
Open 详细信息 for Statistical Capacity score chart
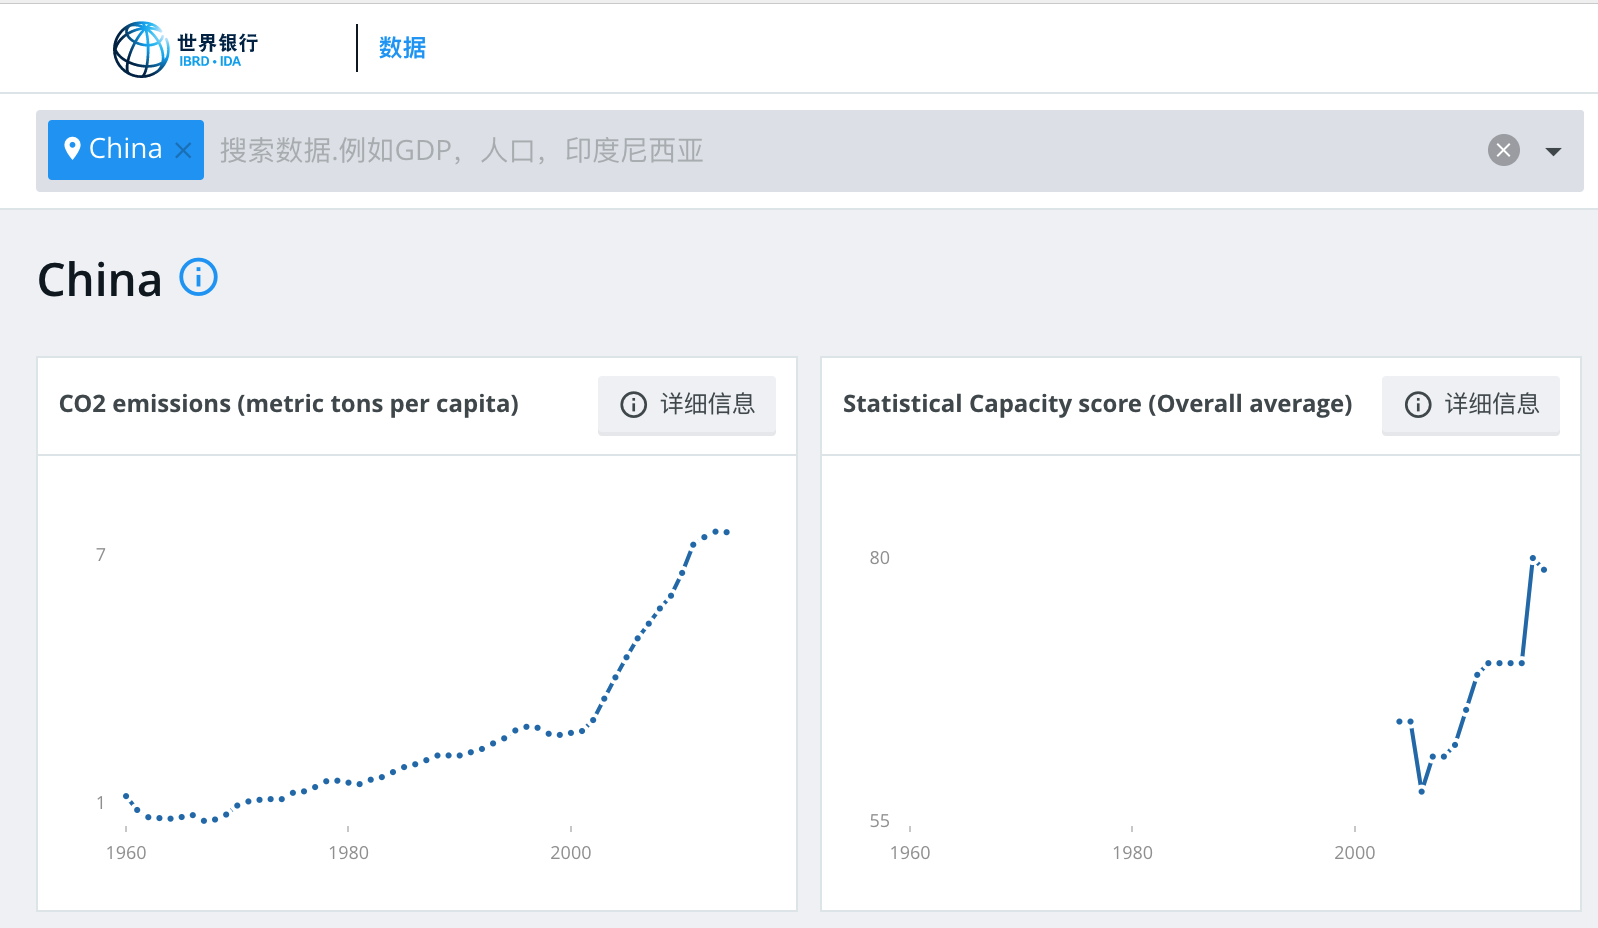point(1470,404)
